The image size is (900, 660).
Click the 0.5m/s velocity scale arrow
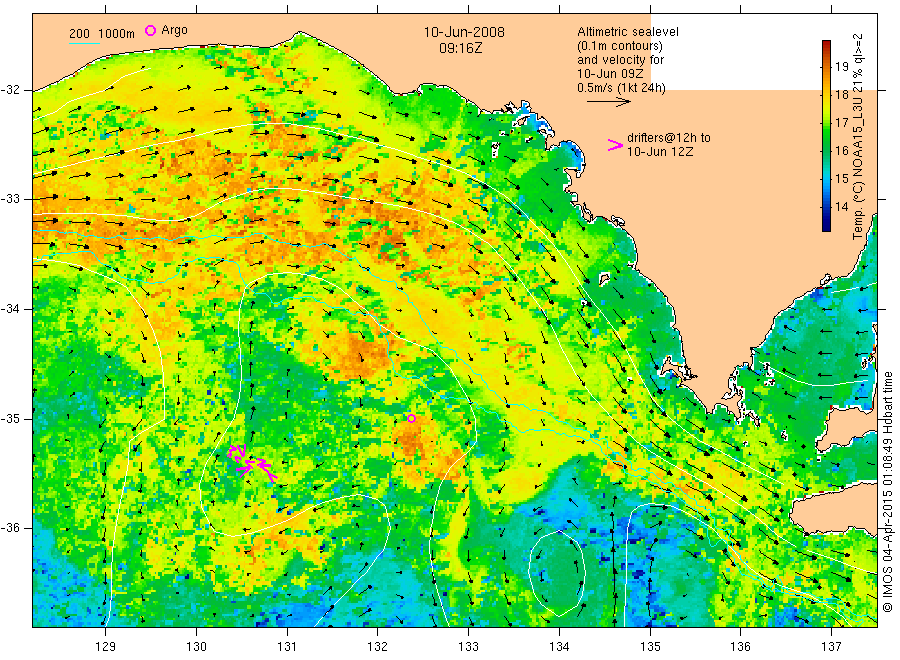(608, 102)
